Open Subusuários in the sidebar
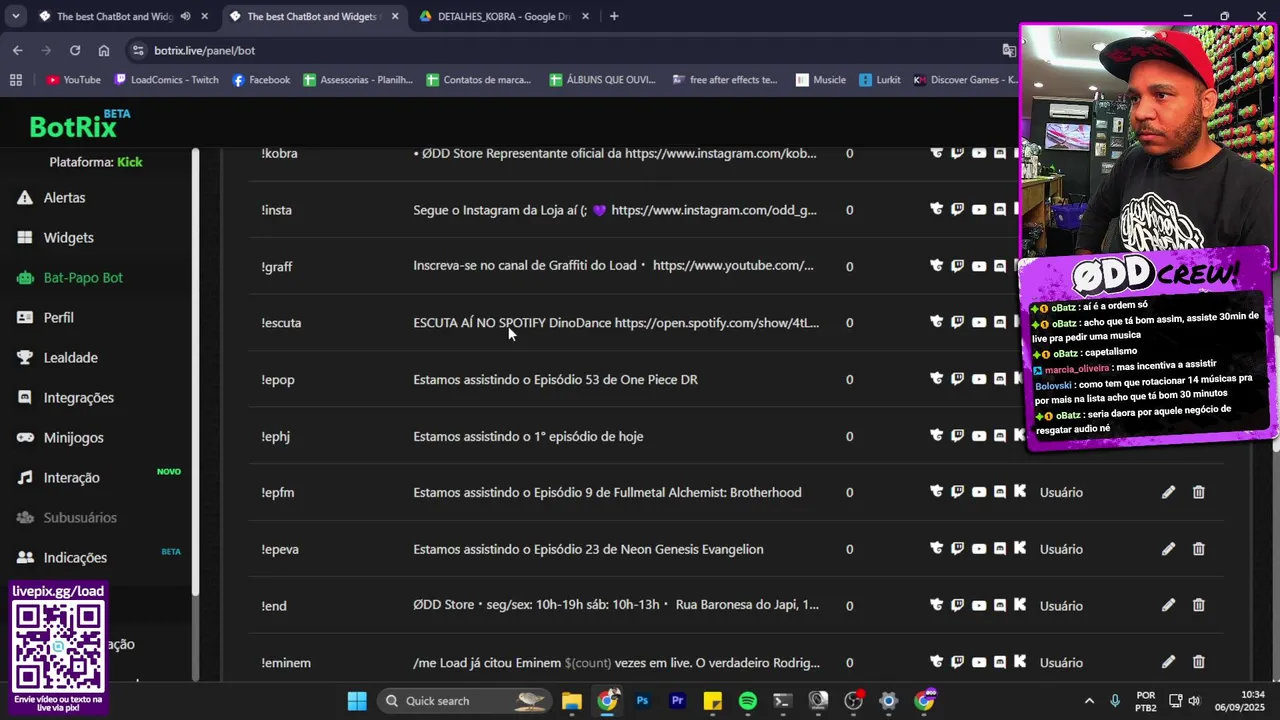The image size is (1280, 720). tap(80, 518)
